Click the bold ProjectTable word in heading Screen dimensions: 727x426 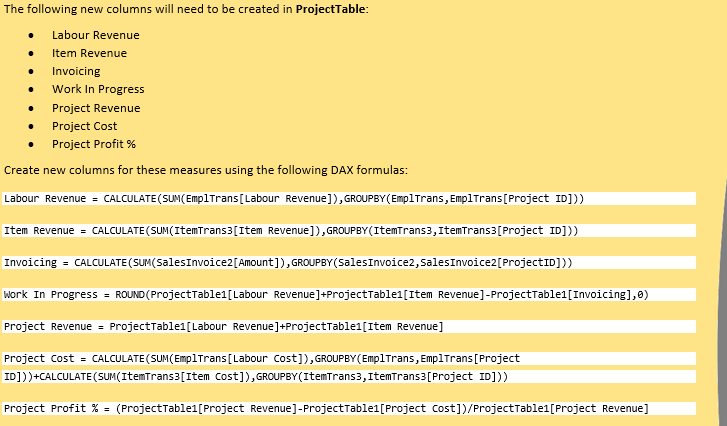331,8
